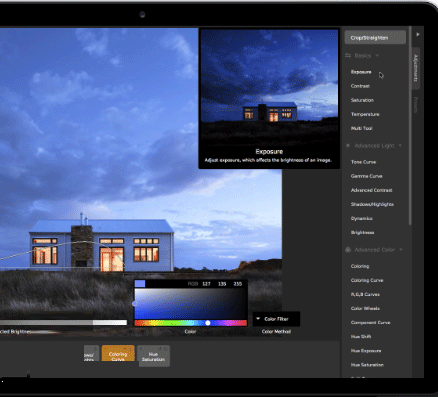Choose Color Wheels in Advanced Color
This screenshot has width=438, height=397.
click(365, 309)
